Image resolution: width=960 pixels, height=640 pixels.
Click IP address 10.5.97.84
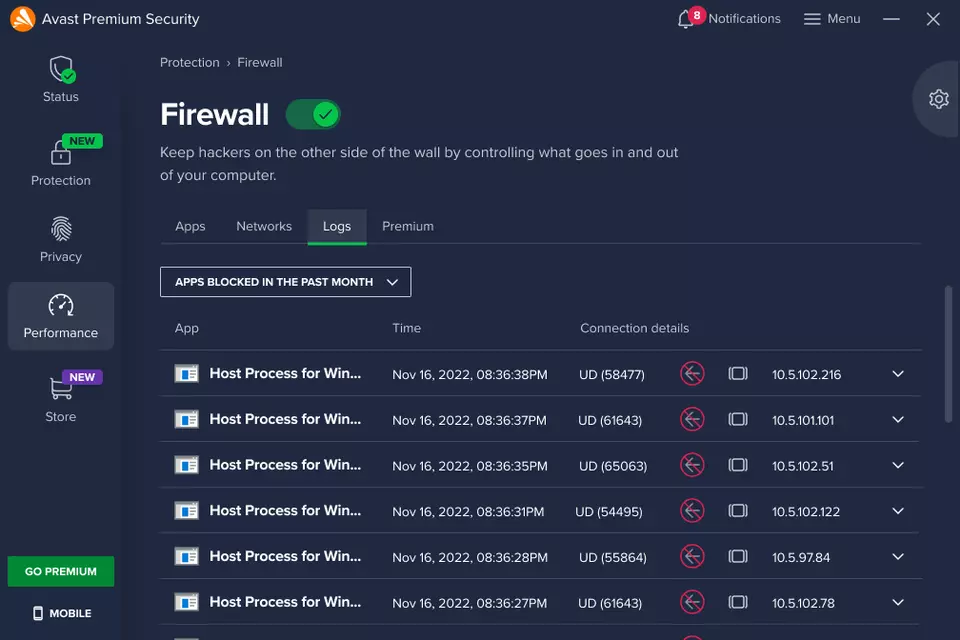point(801,557)
